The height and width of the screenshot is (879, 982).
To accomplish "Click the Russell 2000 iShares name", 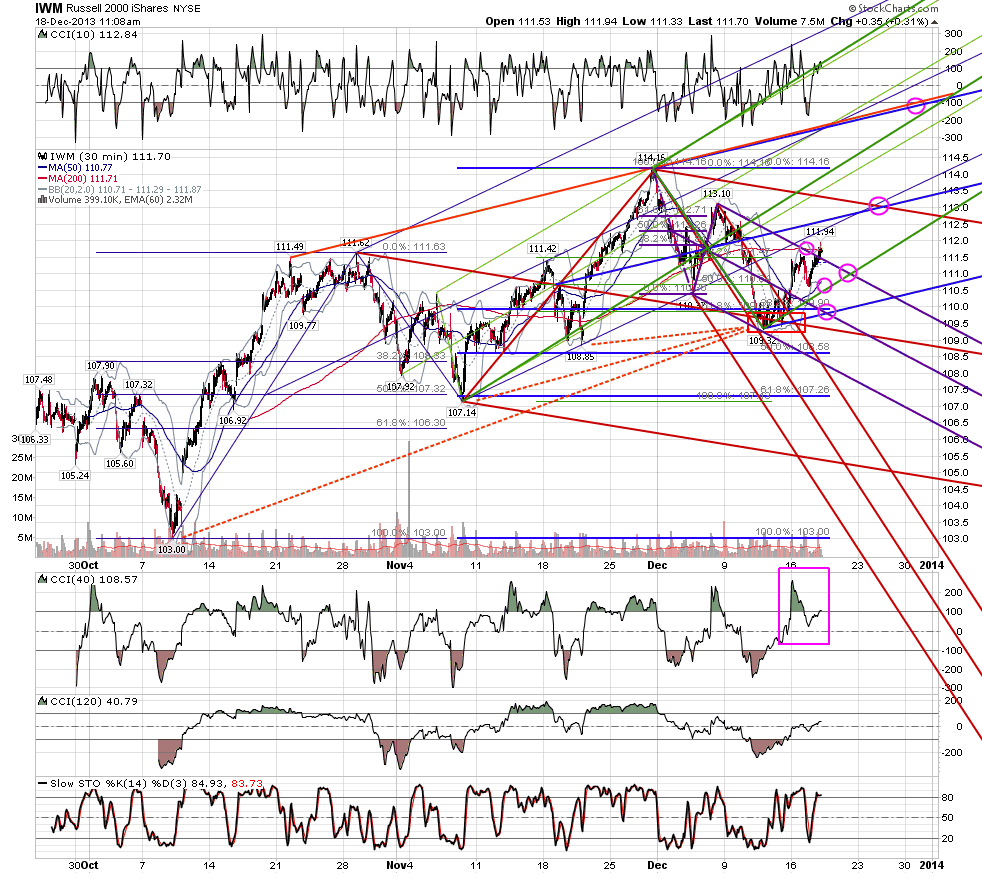I will [116, 9].
